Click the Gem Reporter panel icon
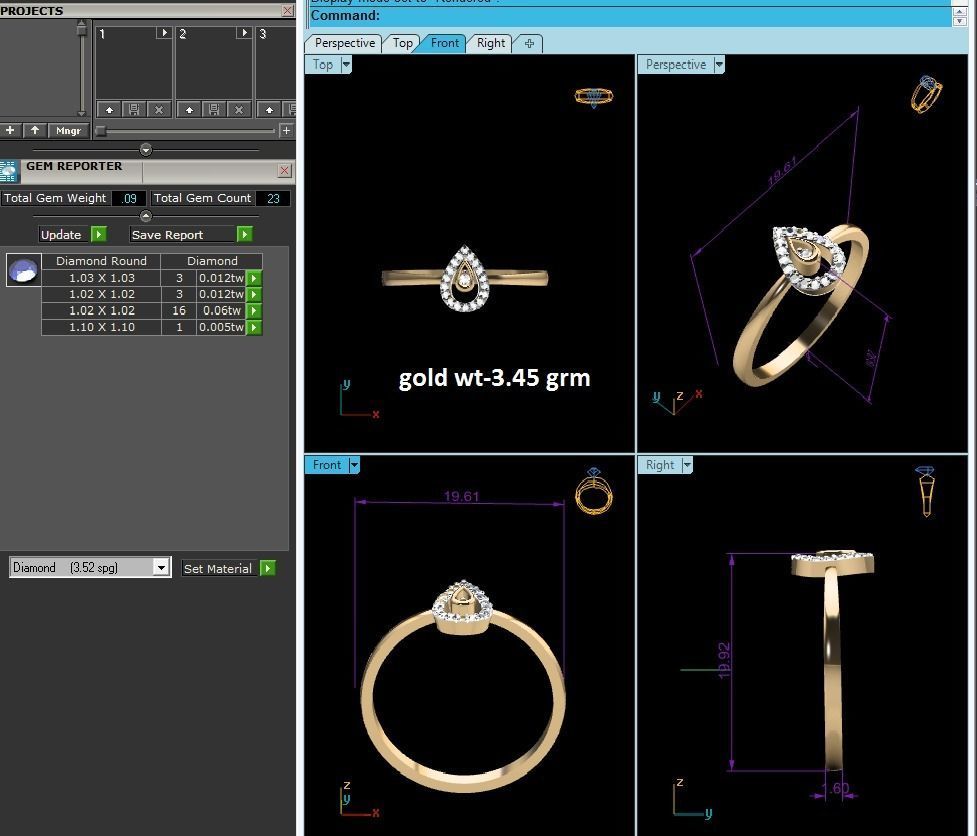Viewport: 977px width, 836px height. pyautogui.click(x=9, y=171)
